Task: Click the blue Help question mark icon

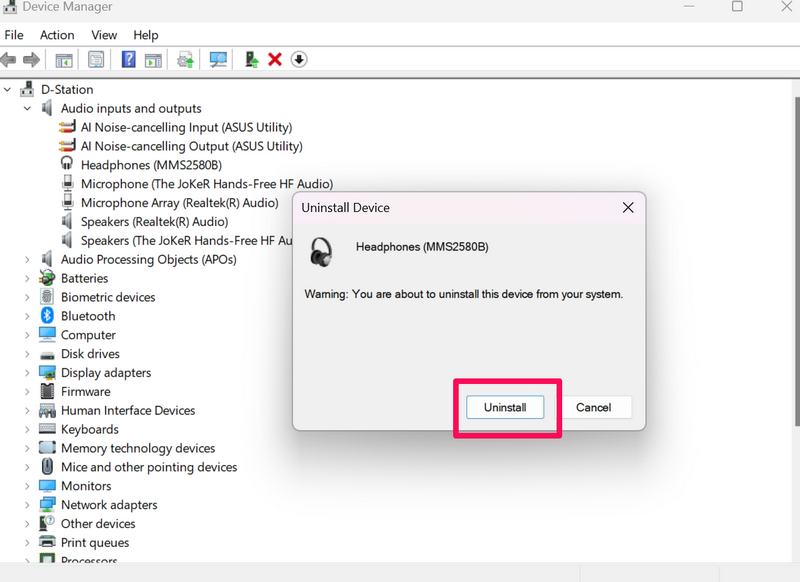Action: (x=129, y=59)
